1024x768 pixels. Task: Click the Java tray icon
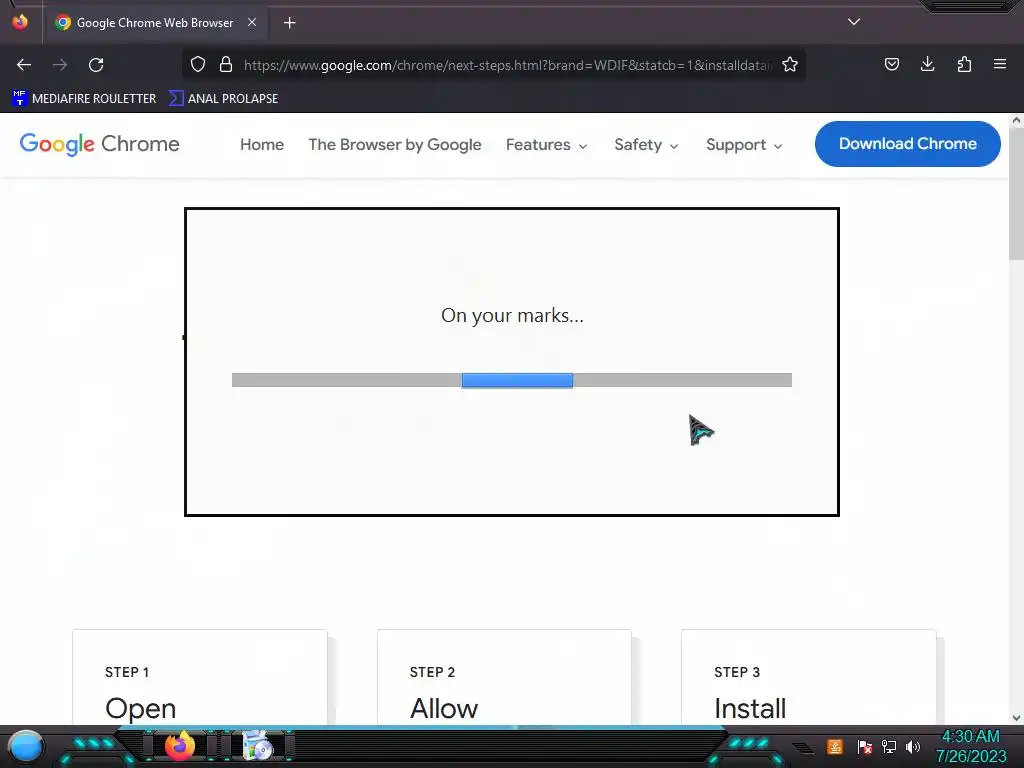coord(835,746)
